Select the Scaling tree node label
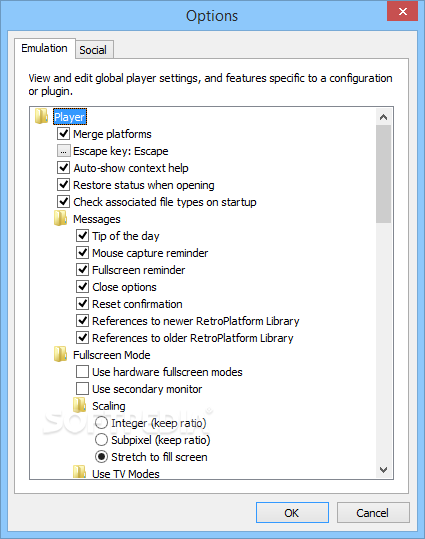425x539 pixels. [109, 406]
